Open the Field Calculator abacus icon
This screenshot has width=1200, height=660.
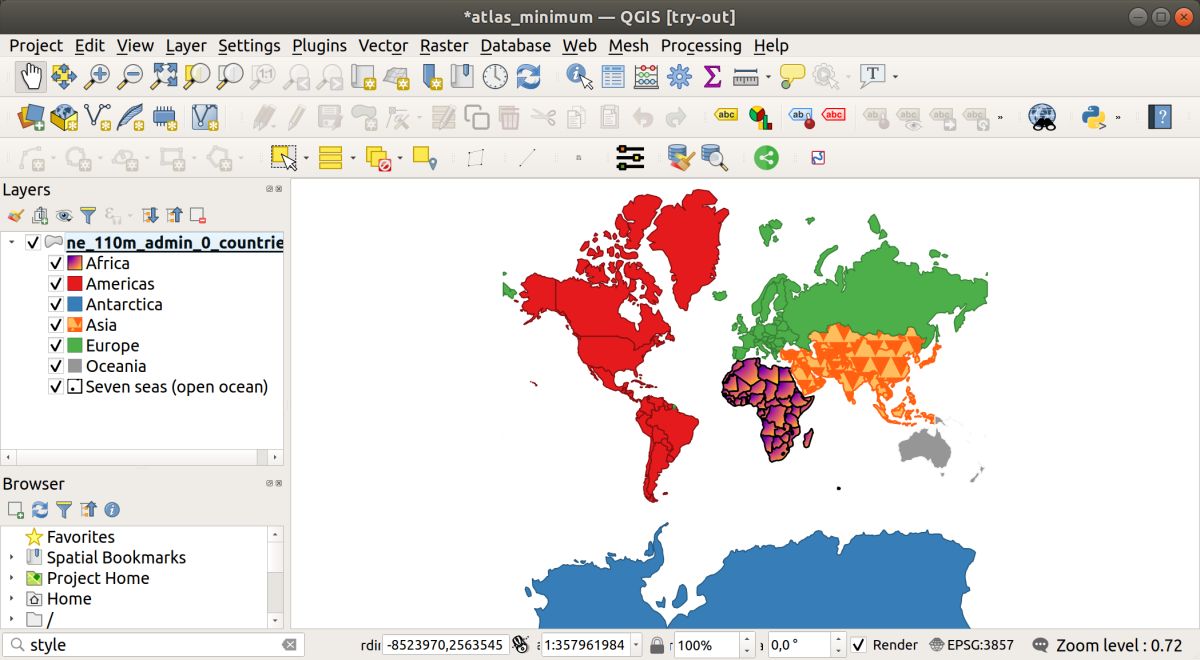point(646,75)
